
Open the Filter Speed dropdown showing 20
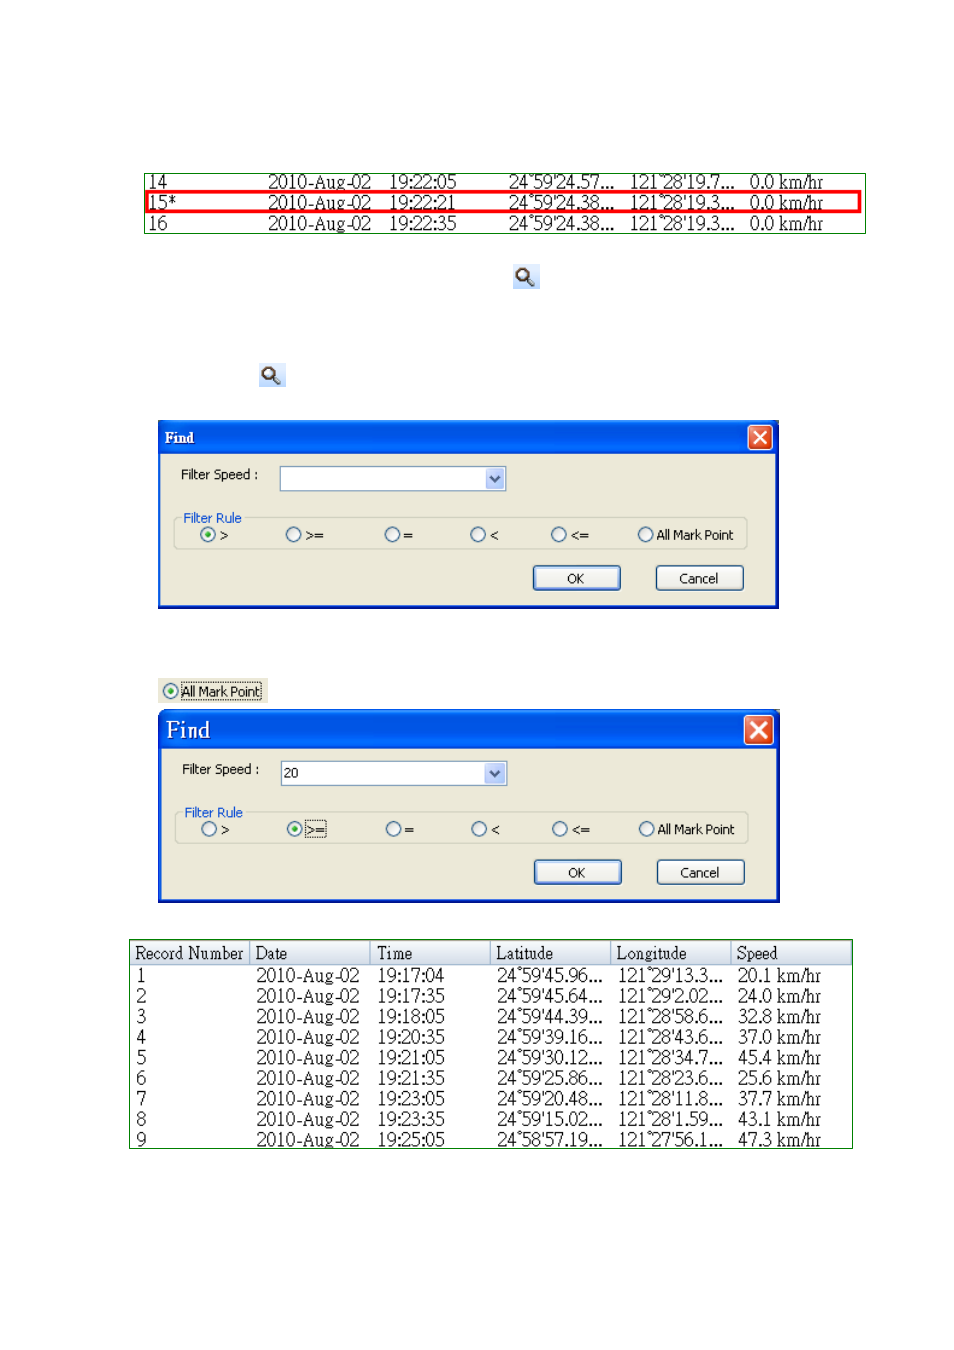click(495, 773)
